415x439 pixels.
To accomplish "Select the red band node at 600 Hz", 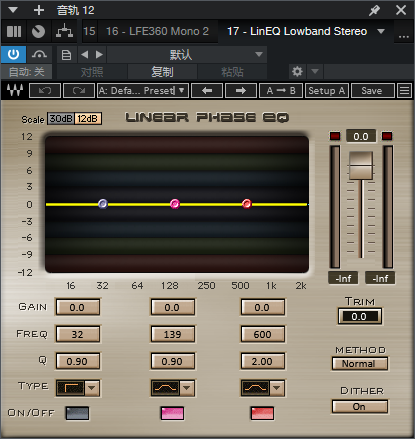I will tap(247, 204).
